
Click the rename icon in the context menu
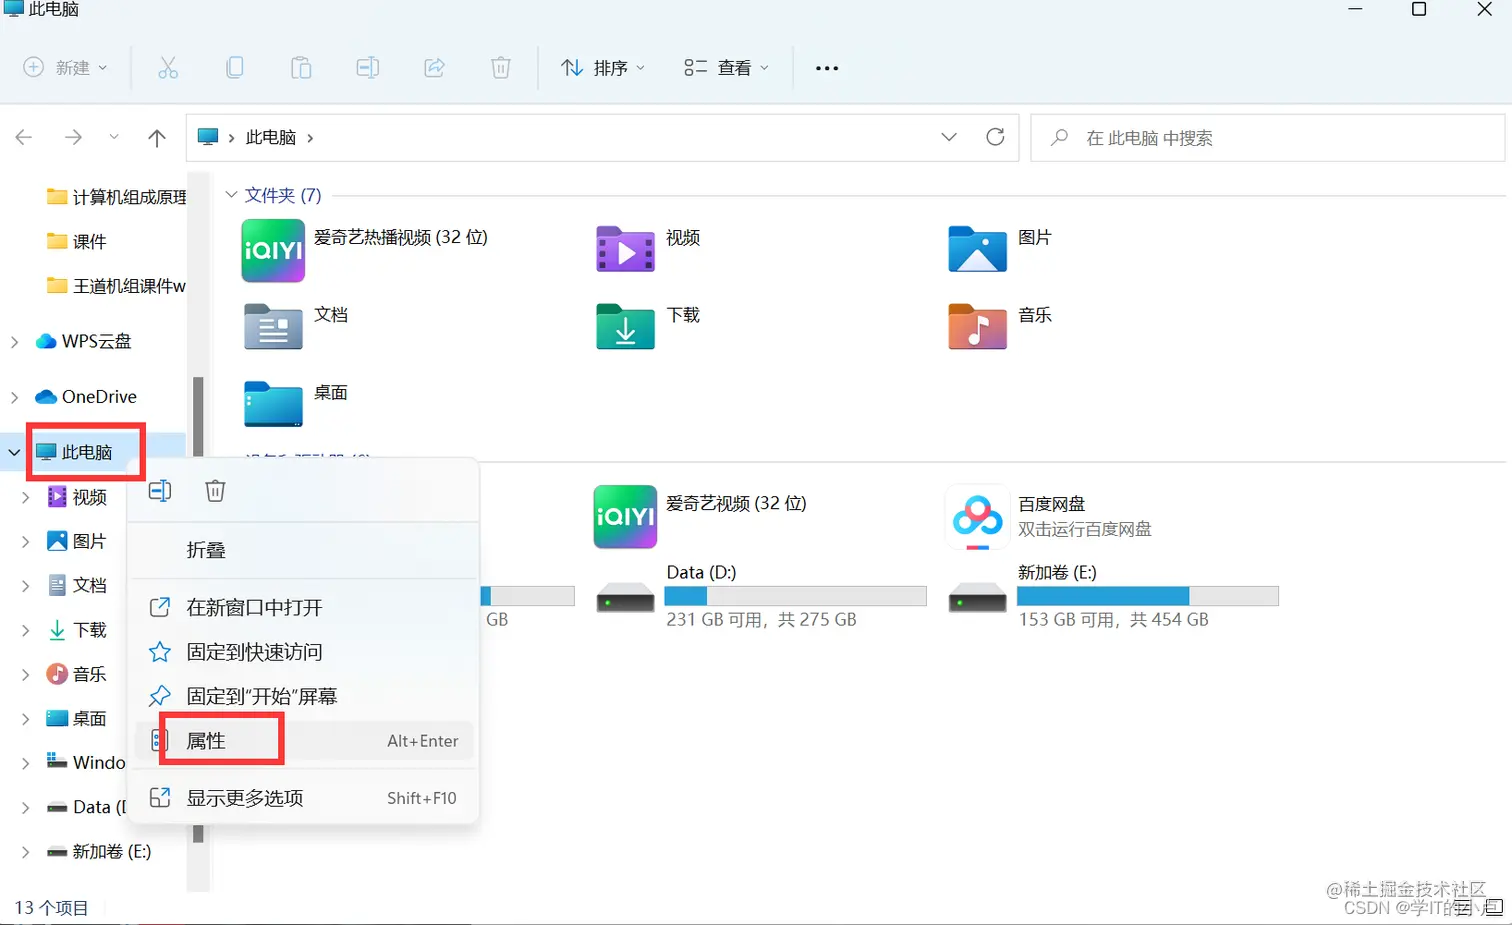tap(160, 490)
